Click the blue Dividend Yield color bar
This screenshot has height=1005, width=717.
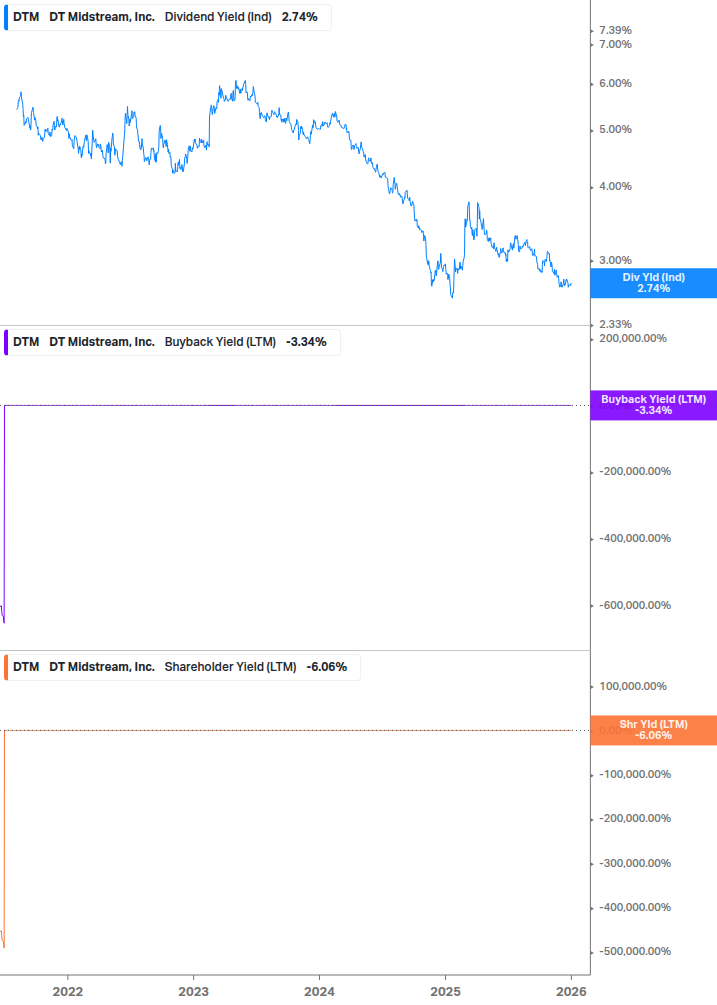click(6, 17)
